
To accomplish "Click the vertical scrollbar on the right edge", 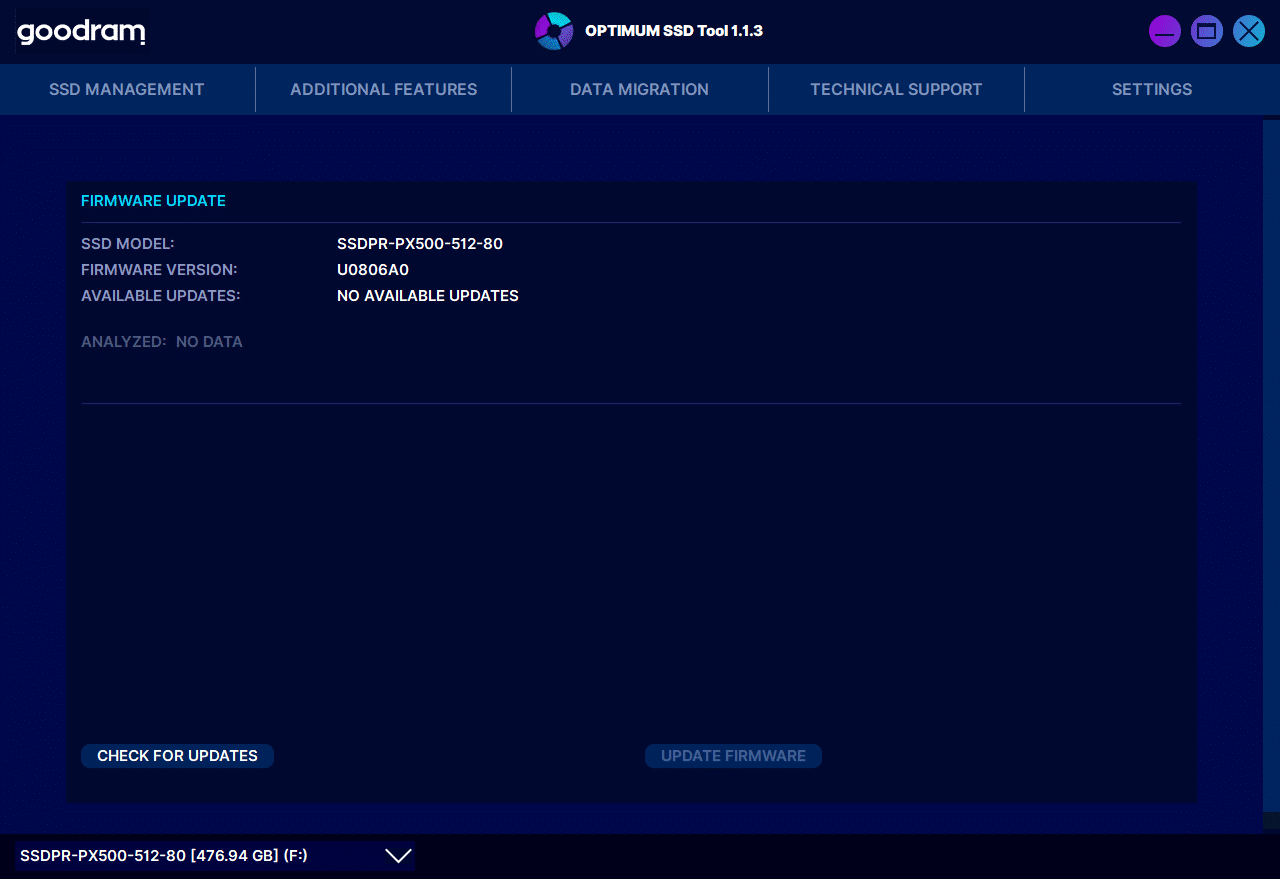I will pos(1271,470).
